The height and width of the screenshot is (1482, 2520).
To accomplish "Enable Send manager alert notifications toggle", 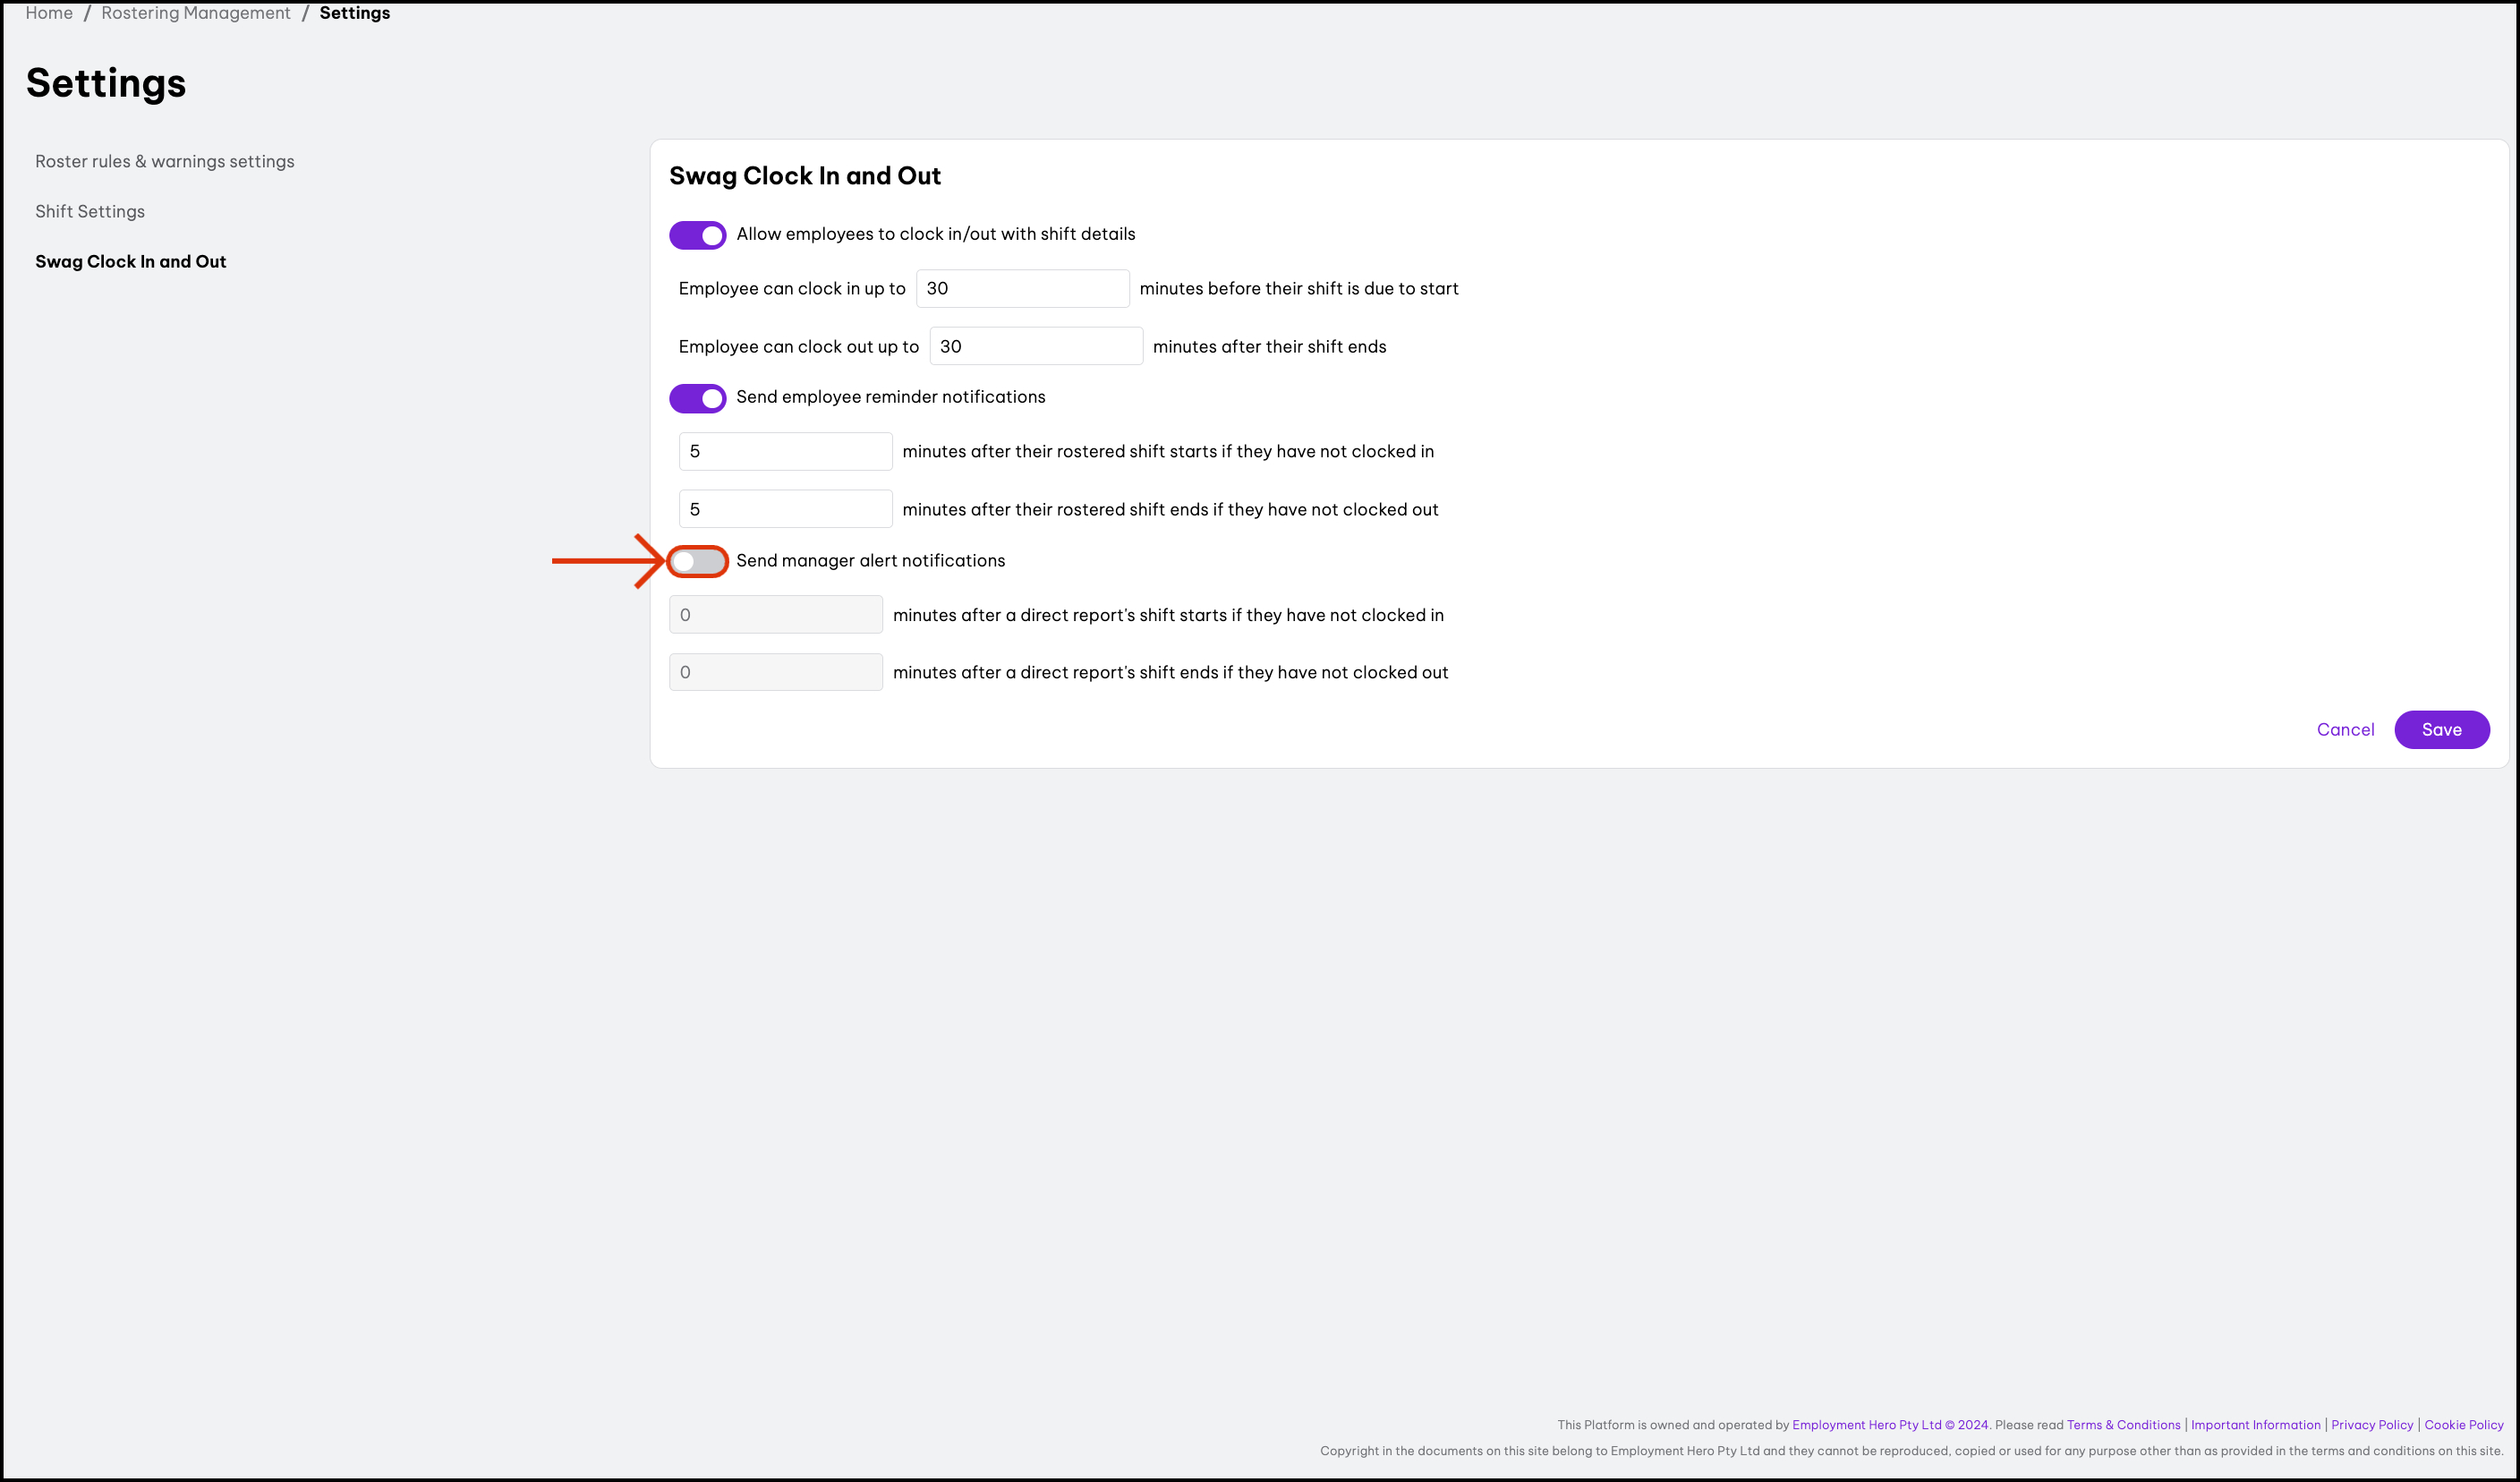I will pos(697,561).
